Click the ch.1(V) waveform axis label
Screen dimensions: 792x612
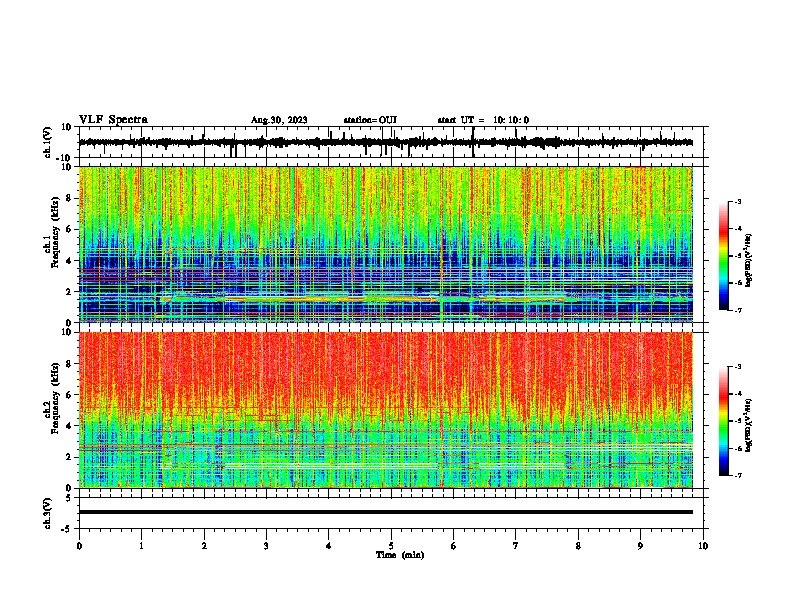48,142
